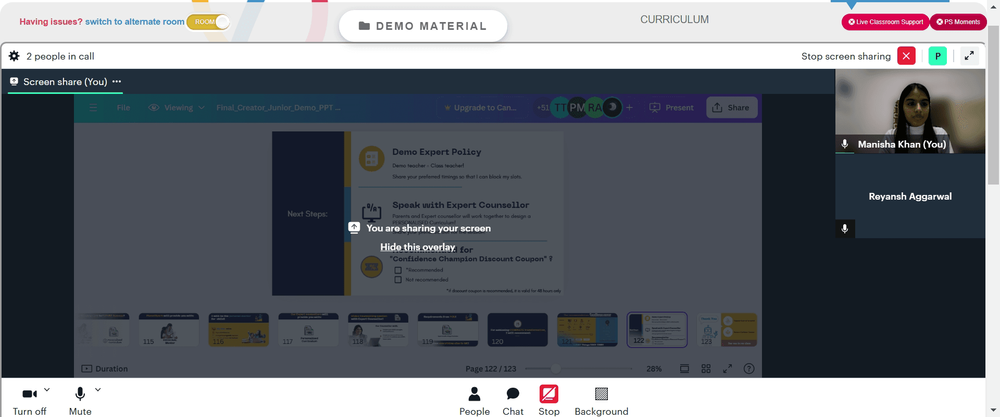Click the TT collaborator avatar
This screenshot has width=1000, height=417.
click(560, 108)
